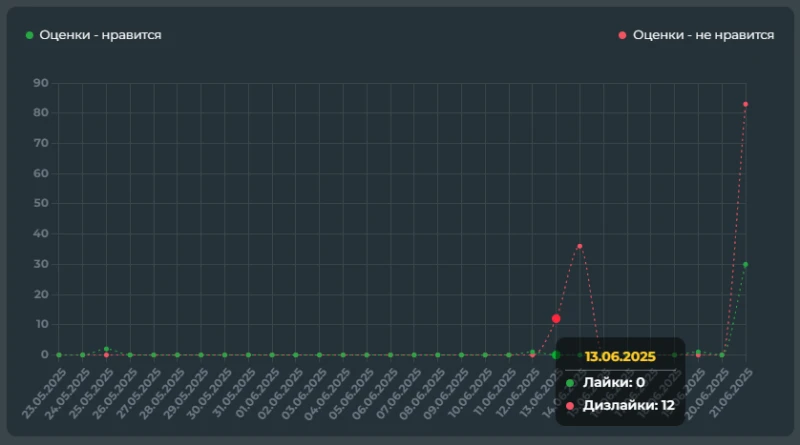Click the red dislike point at 36

coord(580,246)
